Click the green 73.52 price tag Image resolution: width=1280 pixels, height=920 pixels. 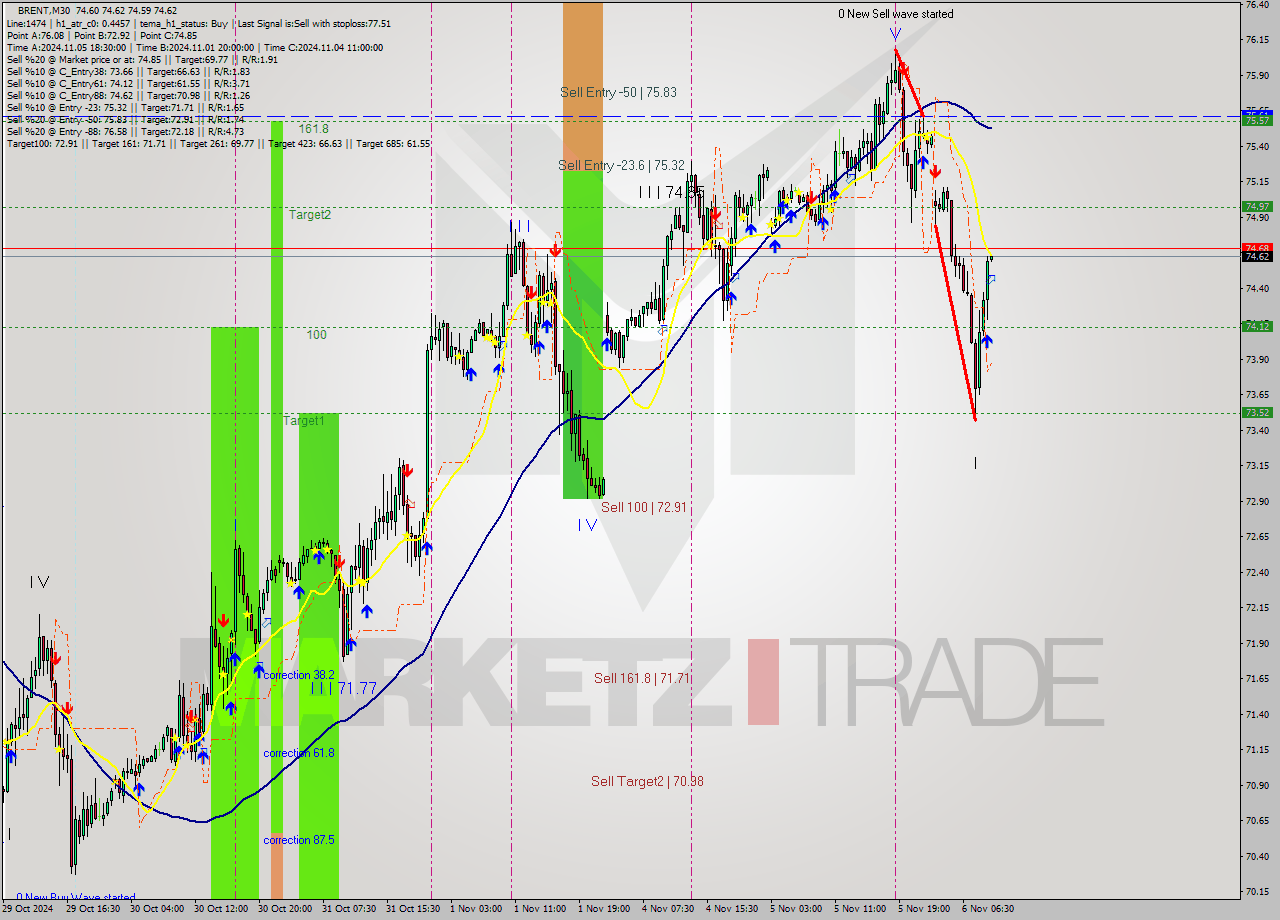pos(1257,412)
